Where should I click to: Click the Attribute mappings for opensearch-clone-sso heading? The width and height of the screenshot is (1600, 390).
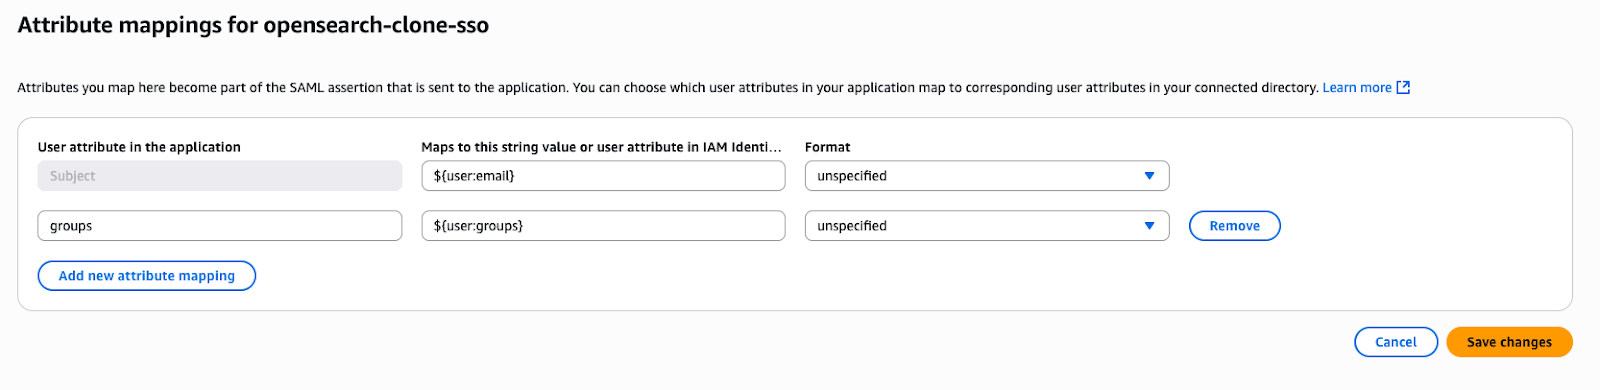[x=253, y=25]
